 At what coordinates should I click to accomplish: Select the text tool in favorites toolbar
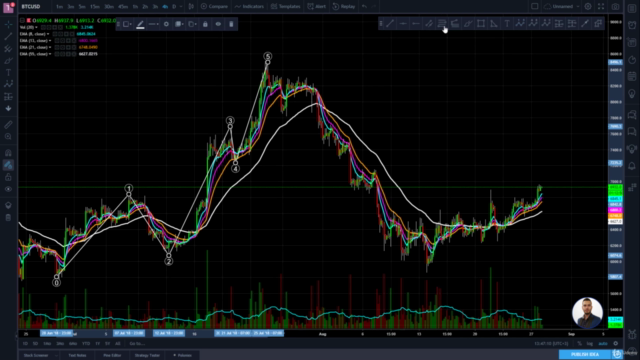[507, 24]
